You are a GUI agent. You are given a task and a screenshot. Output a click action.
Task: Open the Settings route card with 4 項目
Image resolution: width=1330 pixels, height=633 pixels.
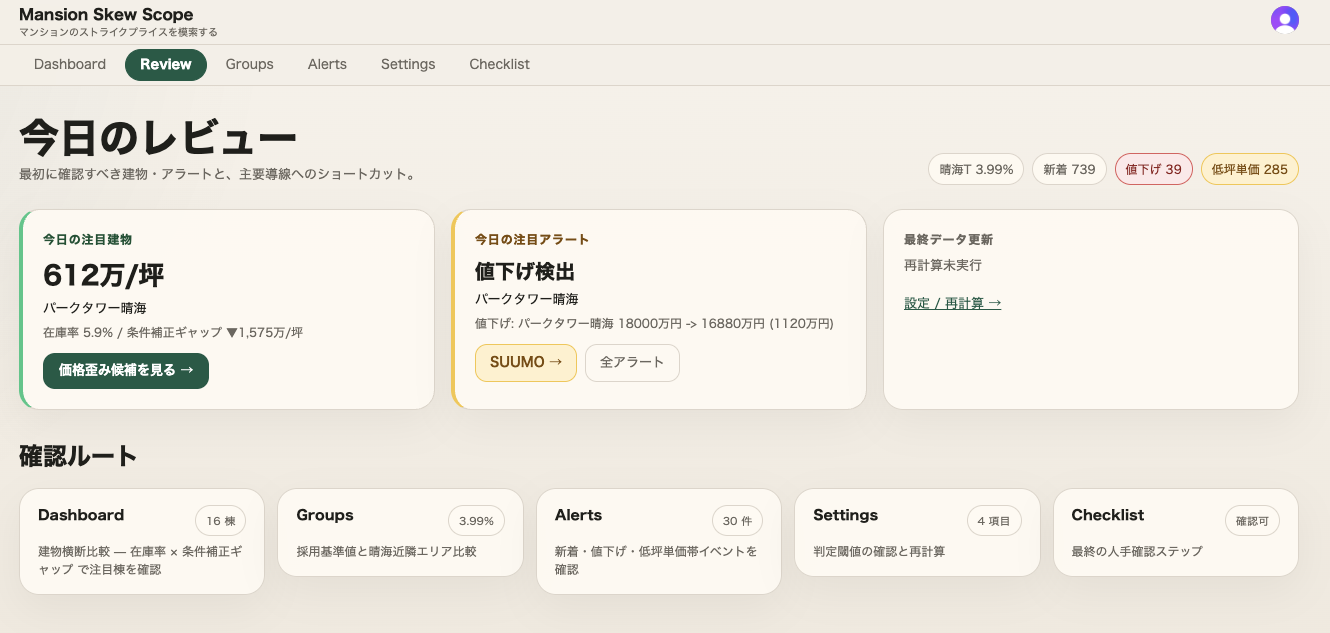pyautogui.click(x=917, y=532)
